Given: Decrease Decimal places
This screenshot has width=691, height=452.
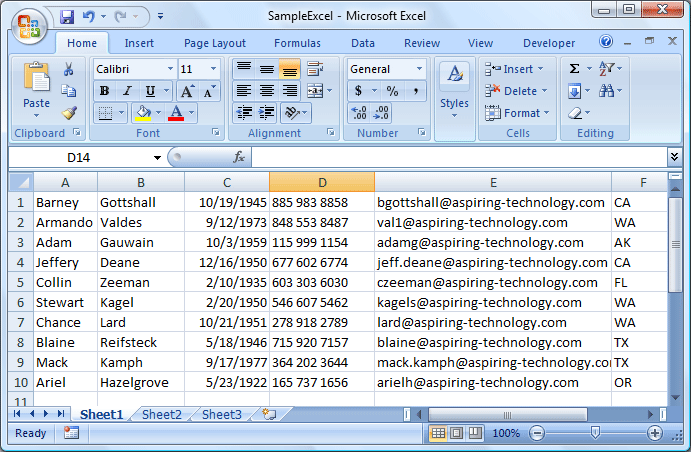Looking at the screenshot, I should point(381,113).
